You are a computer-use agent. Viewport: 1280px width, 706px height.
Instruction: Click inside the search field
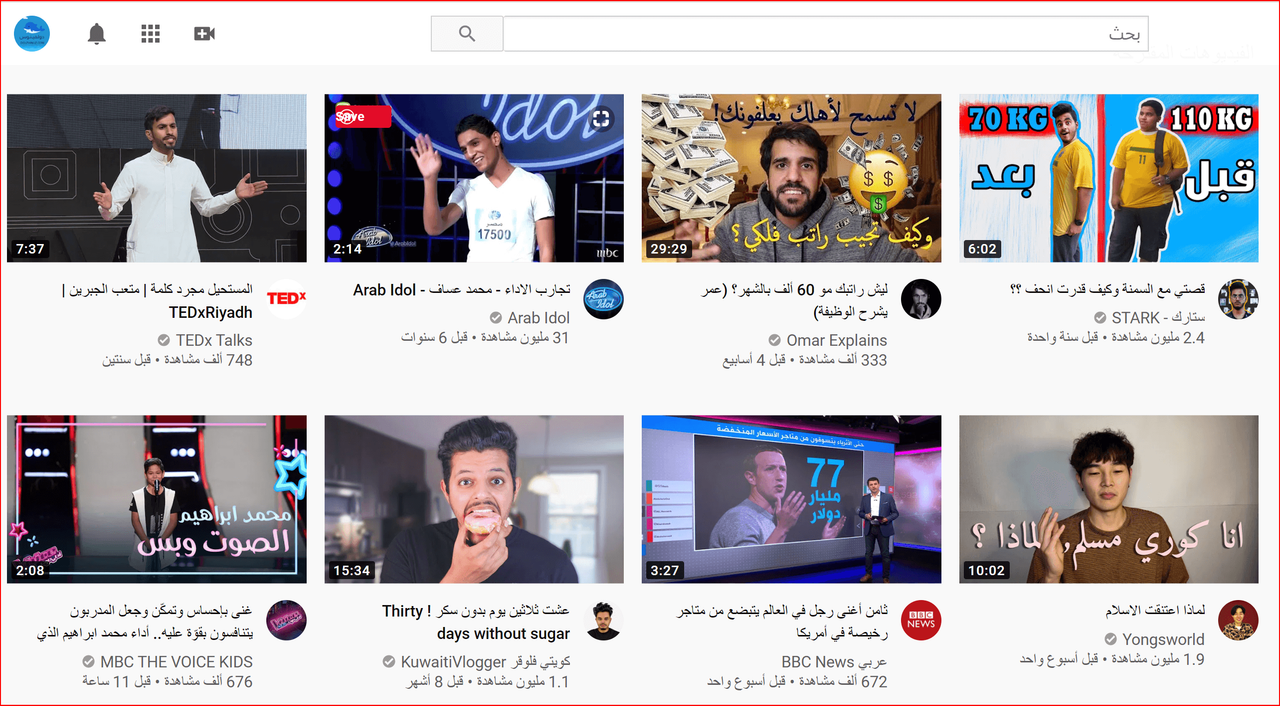(826, 33)
